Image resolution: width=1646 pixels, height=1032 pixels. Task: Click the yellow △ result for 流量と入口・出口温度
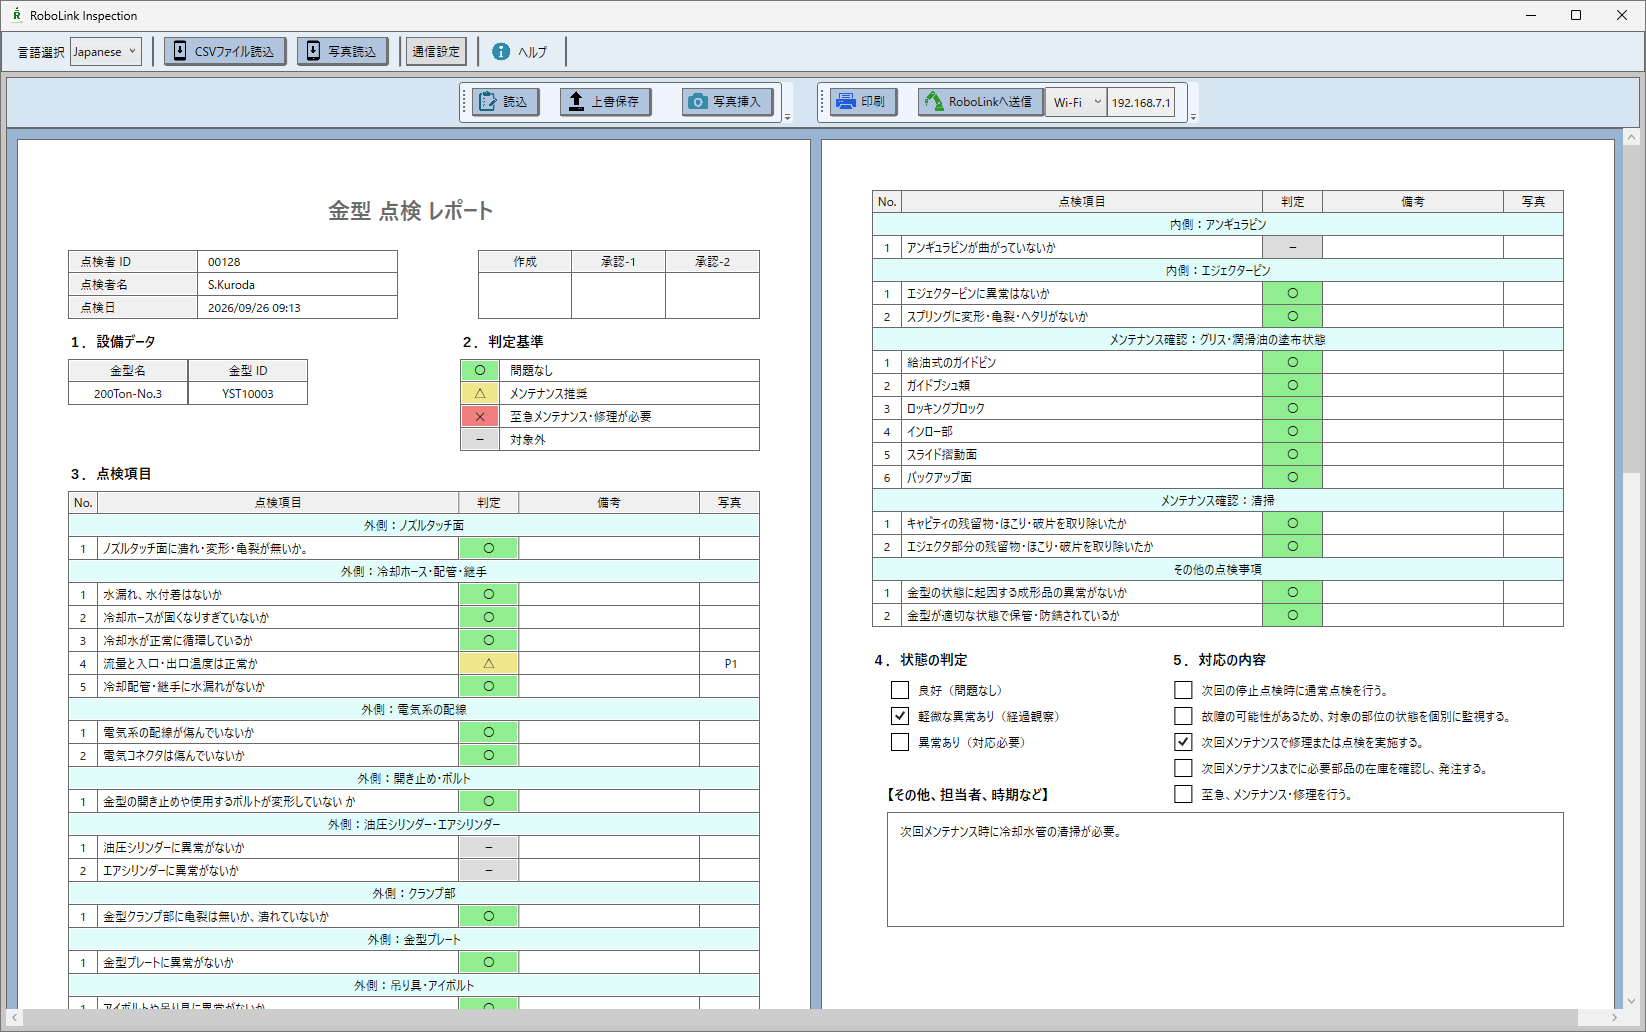coord(489,663)
